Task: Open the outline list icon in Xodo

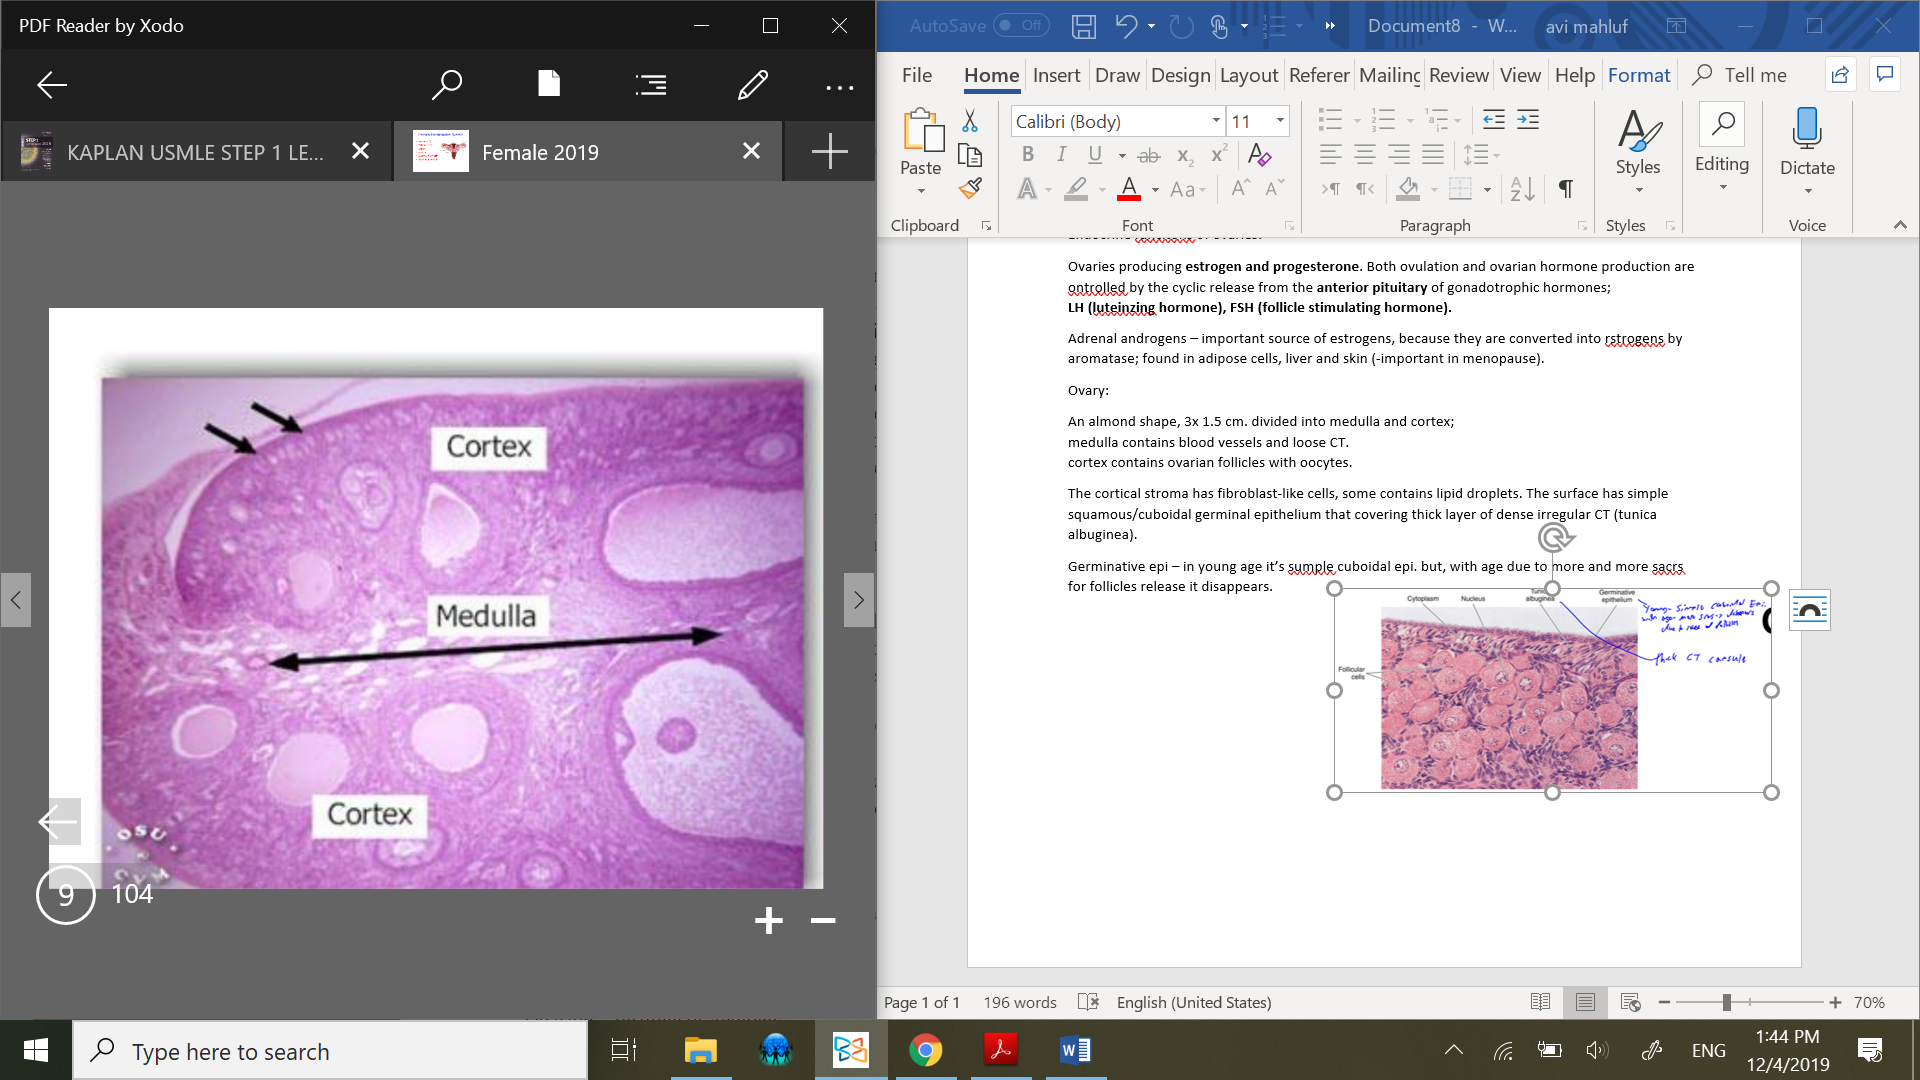Action: pos(650,85)
